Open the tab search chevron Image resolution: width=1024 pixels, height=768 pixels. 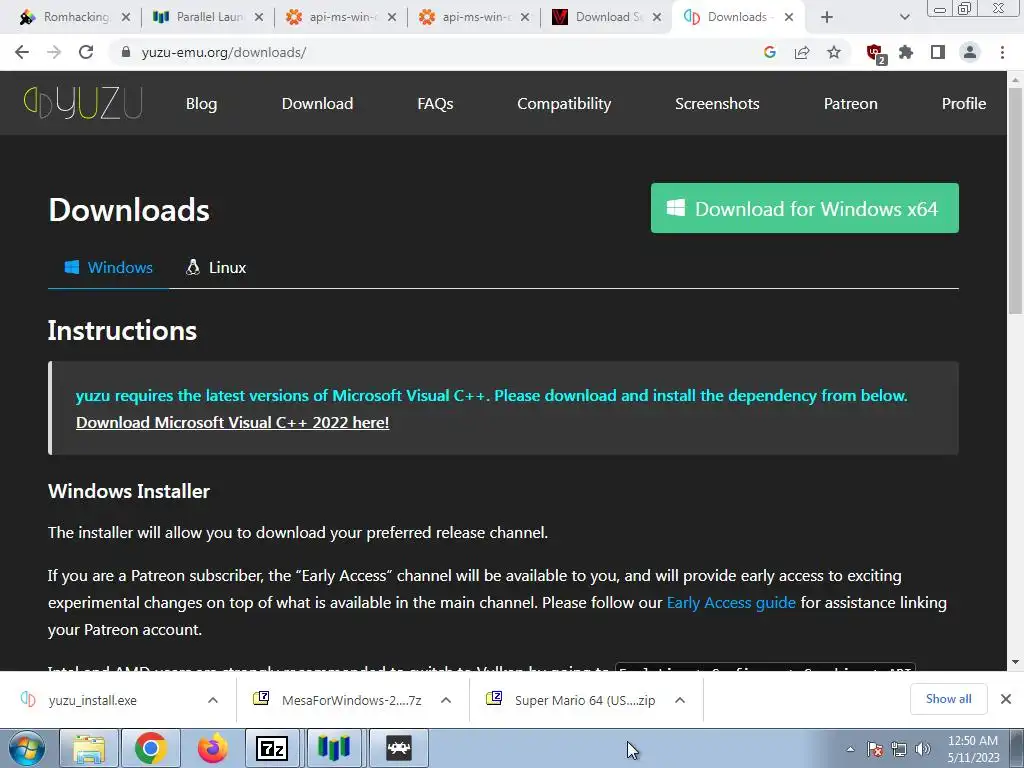[x=904, y=18]
